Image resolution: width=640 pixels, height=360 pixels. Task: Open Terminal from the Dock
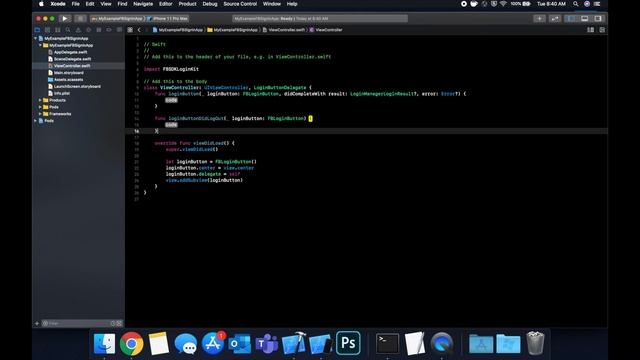coord(387,343)
